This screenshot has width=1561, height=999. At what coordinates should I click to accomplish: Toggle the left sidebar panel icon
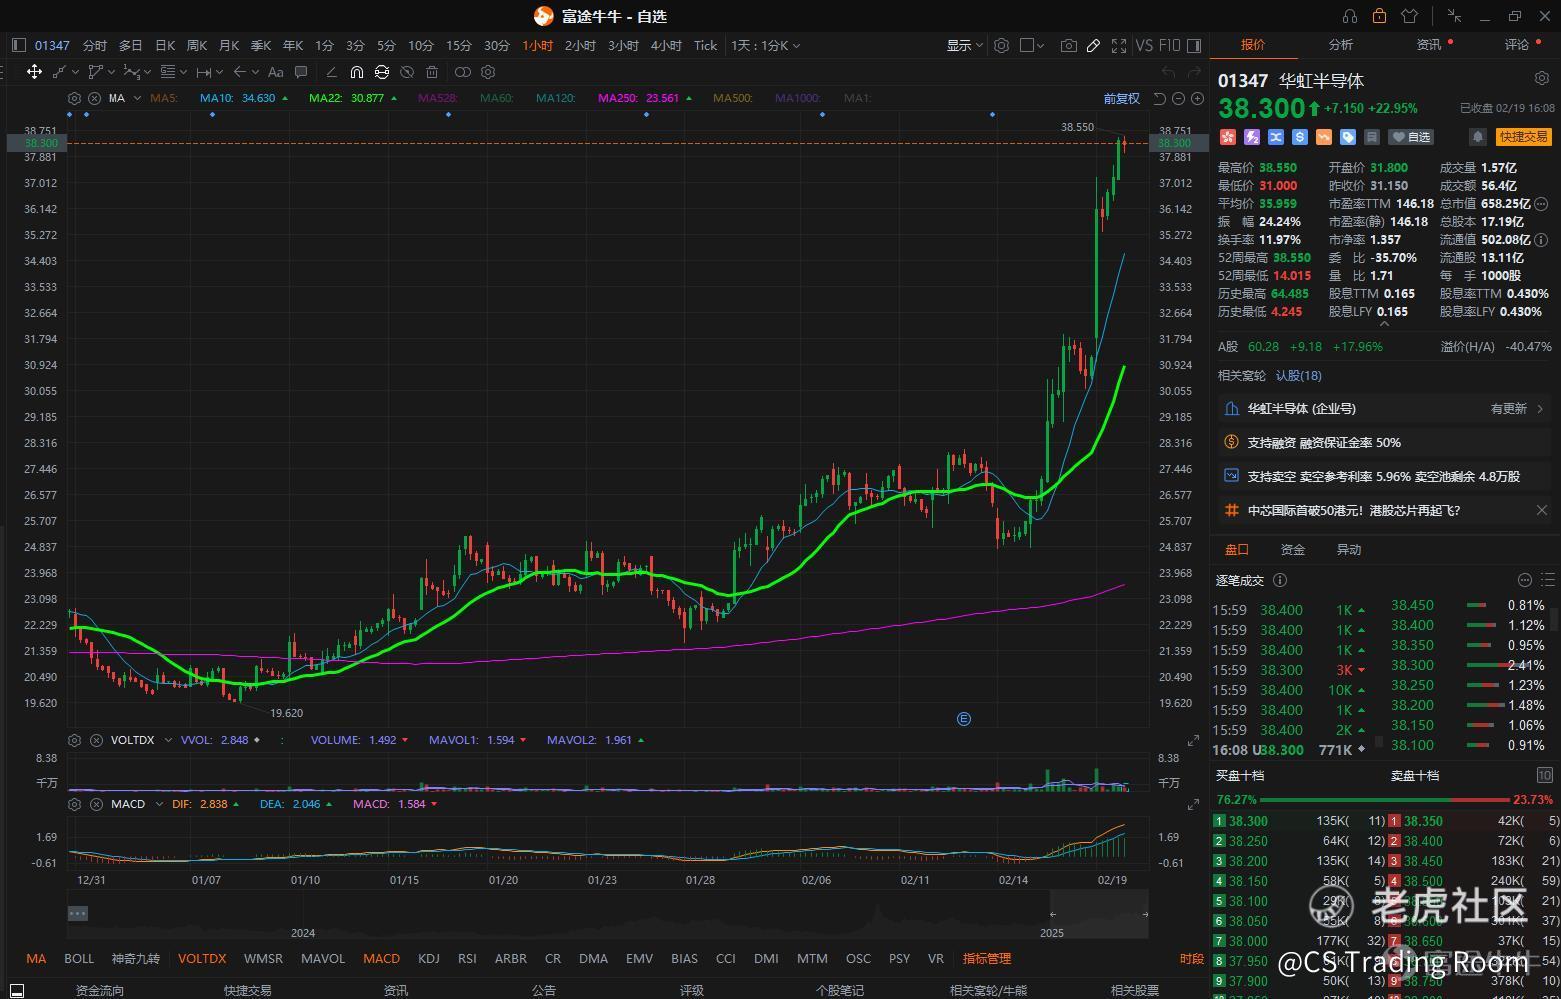[19, 45]
